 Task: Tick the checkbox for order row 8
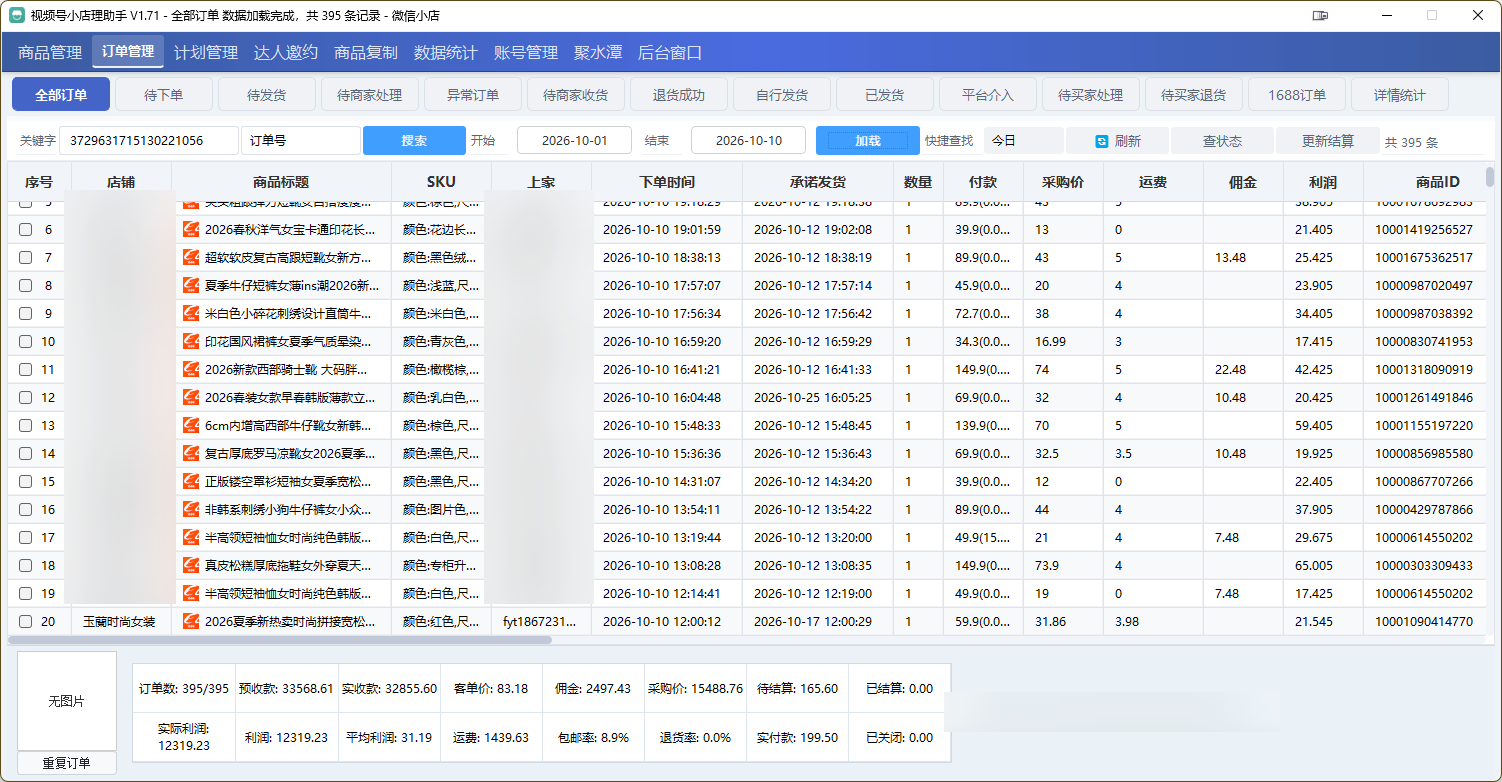tap(26, 285)
